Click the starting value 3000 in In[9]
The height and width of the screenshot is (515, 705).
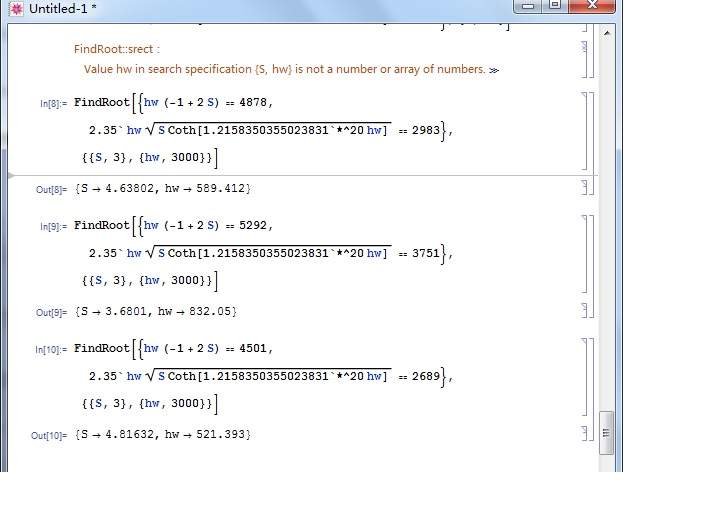click(x=185, y=281)
